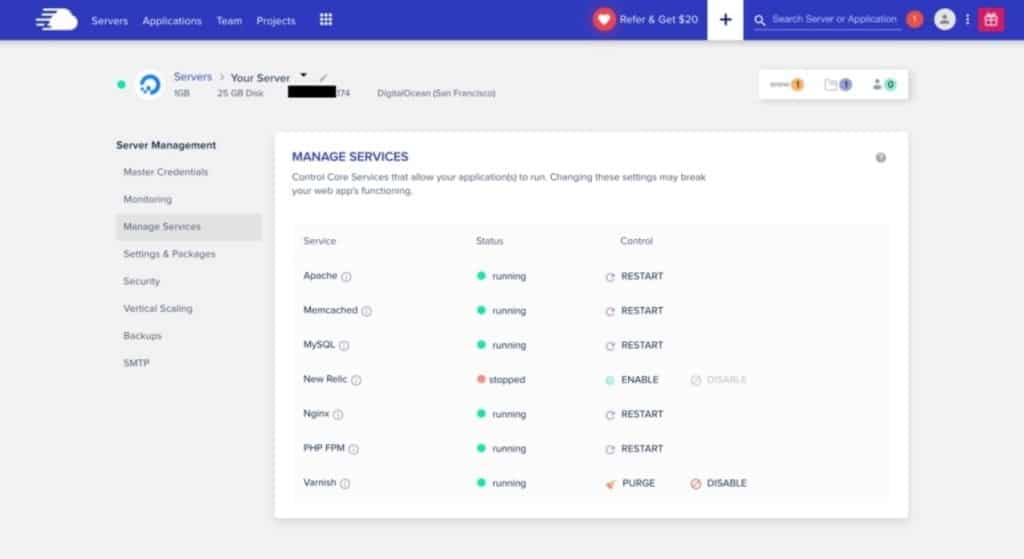Viewport: 1024px width, 559px height.
Task: Click the DigitalOcean (San Francisco) label
Action: [436, 93]
